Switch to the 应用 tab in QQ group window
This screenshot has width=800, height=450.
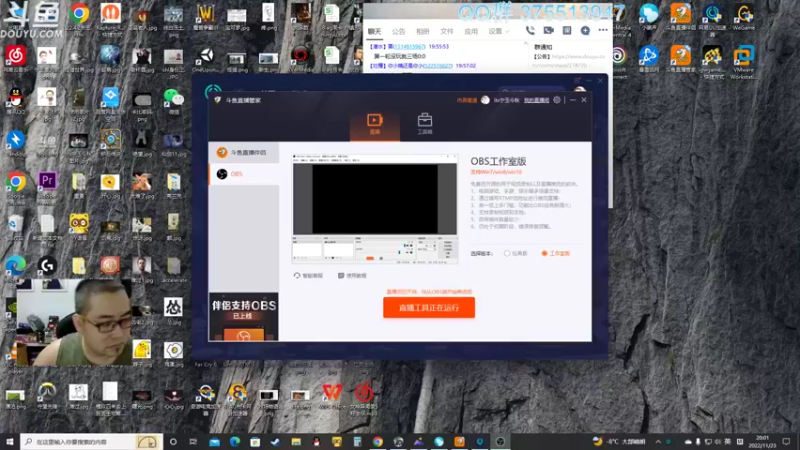pyautogui.click(x=471, y=32)
